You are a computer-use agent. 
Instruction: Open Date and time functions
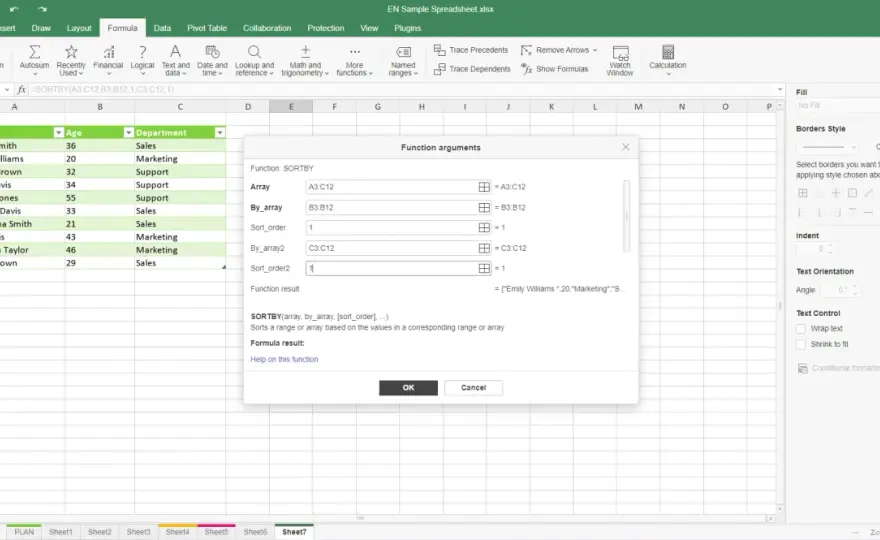(212, 60)
